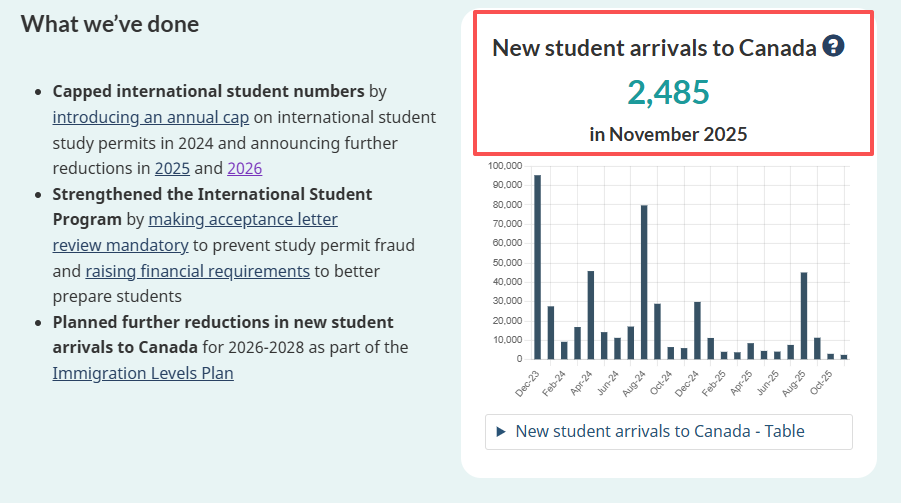Open the 'raising financial requirements' link
901x503 pixels.
(197, 271)
